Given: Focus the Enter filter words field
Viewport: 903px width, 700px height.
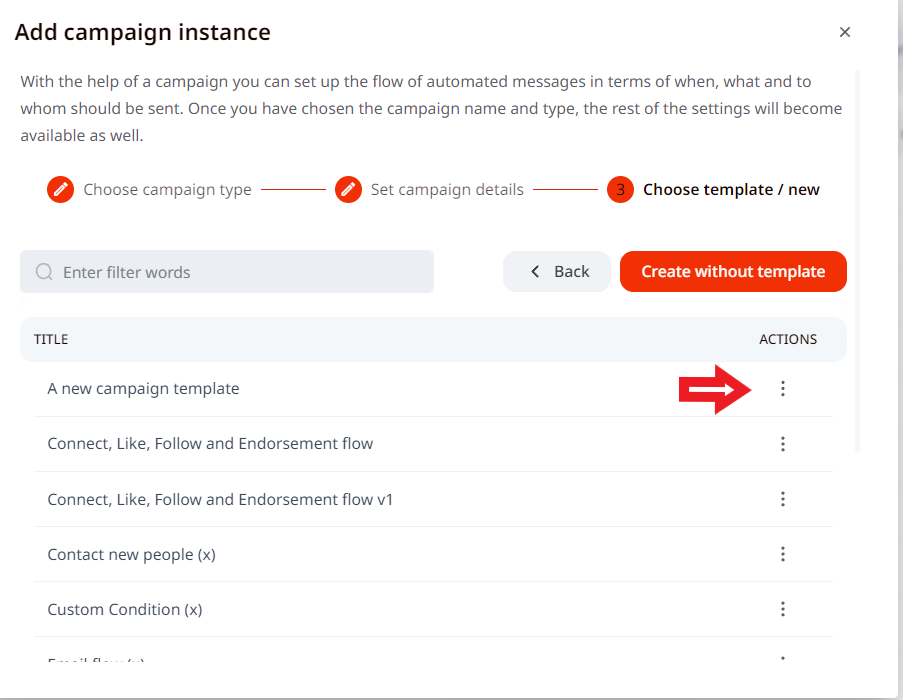Looking at the screenshot, I should tap(240, 272).
